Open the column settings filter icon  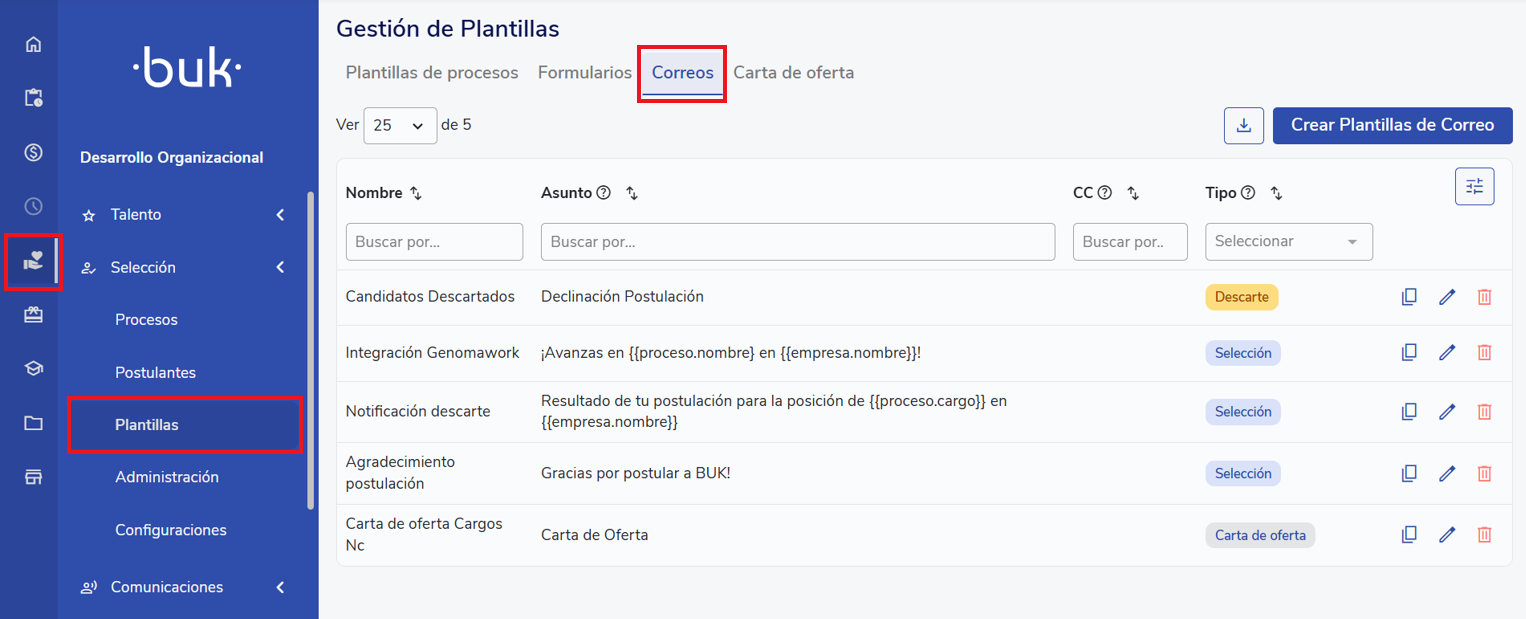(1474, 186)
